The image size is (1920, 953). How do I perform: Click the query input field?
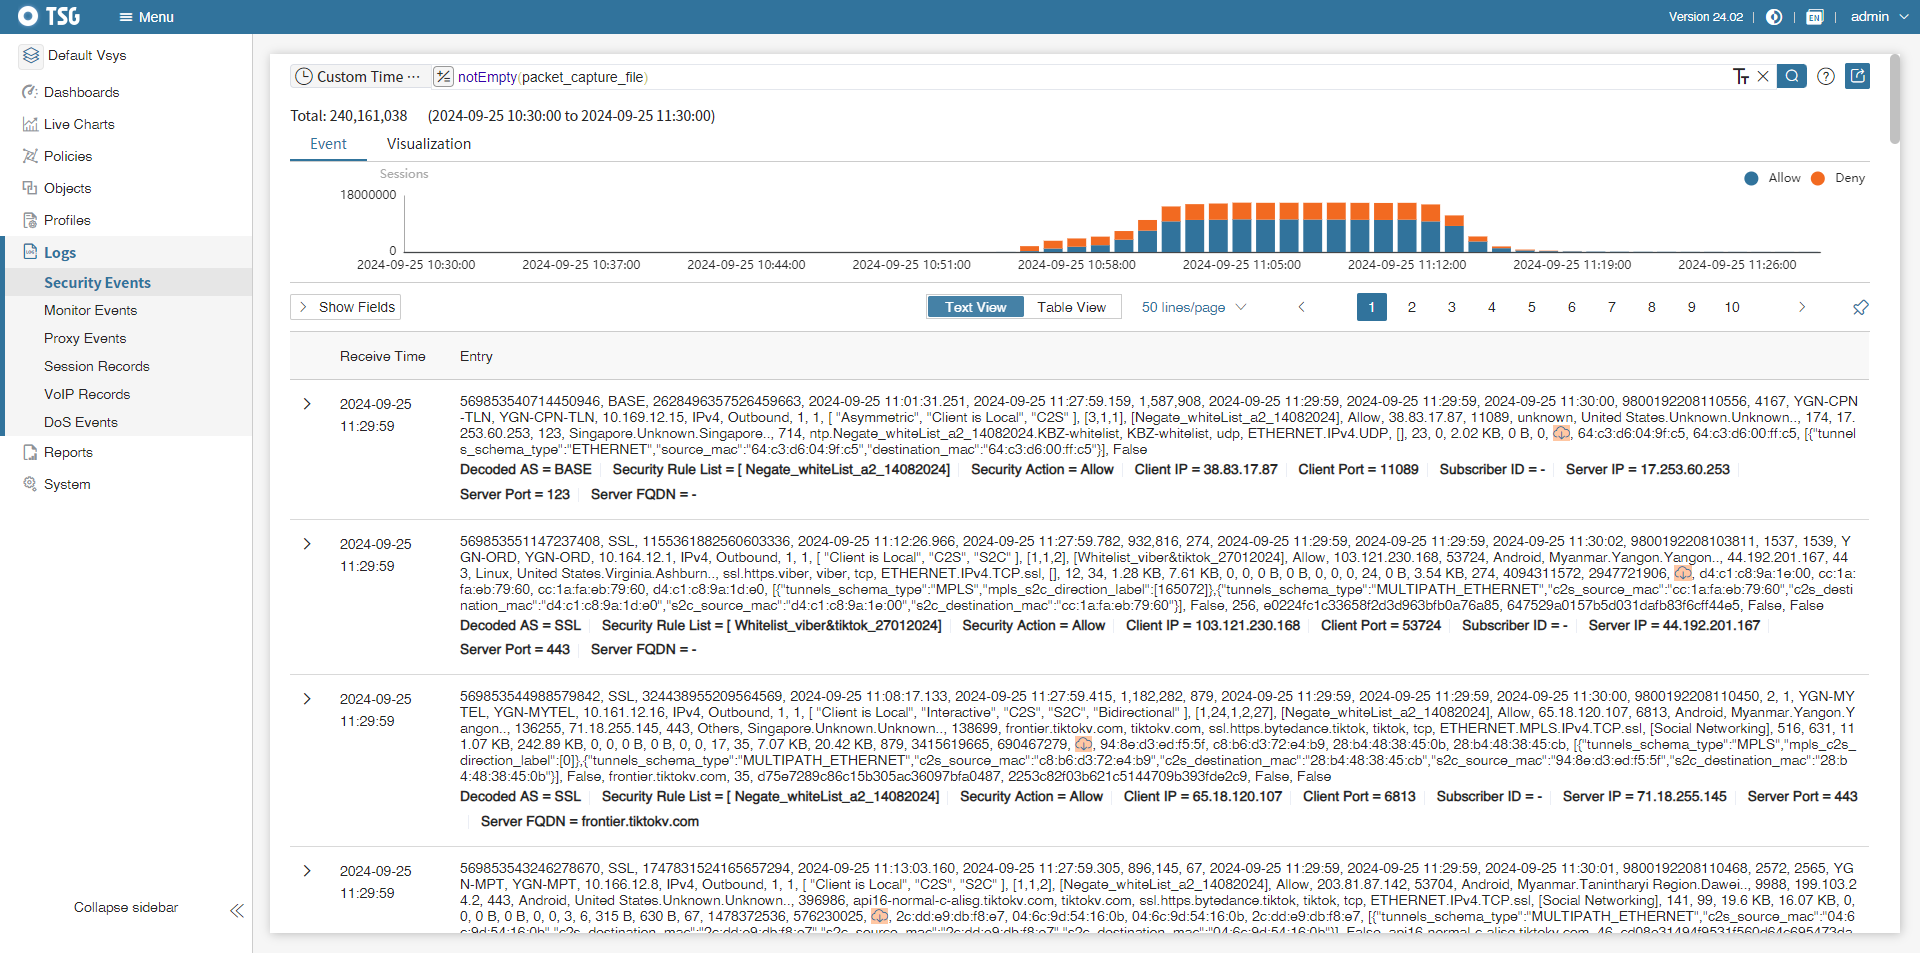[1000, 77]
